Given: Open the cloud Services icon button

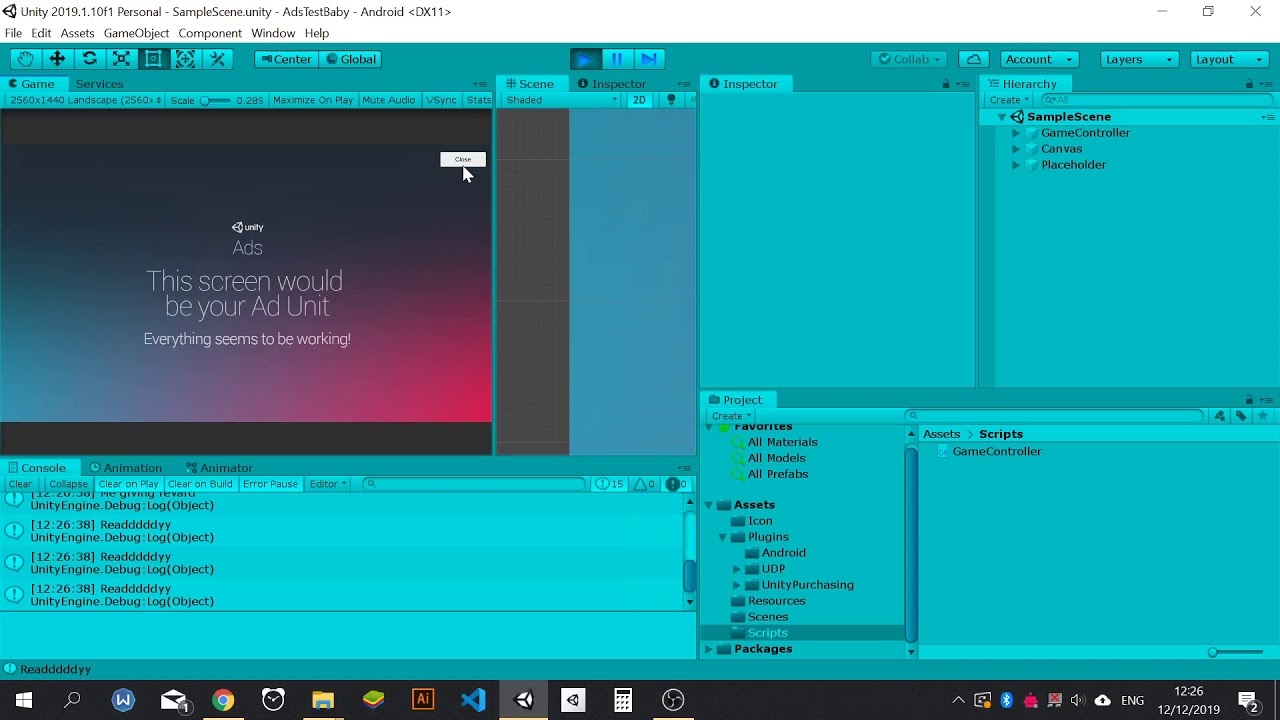Looking at the screenshot, I should point(974,59).
